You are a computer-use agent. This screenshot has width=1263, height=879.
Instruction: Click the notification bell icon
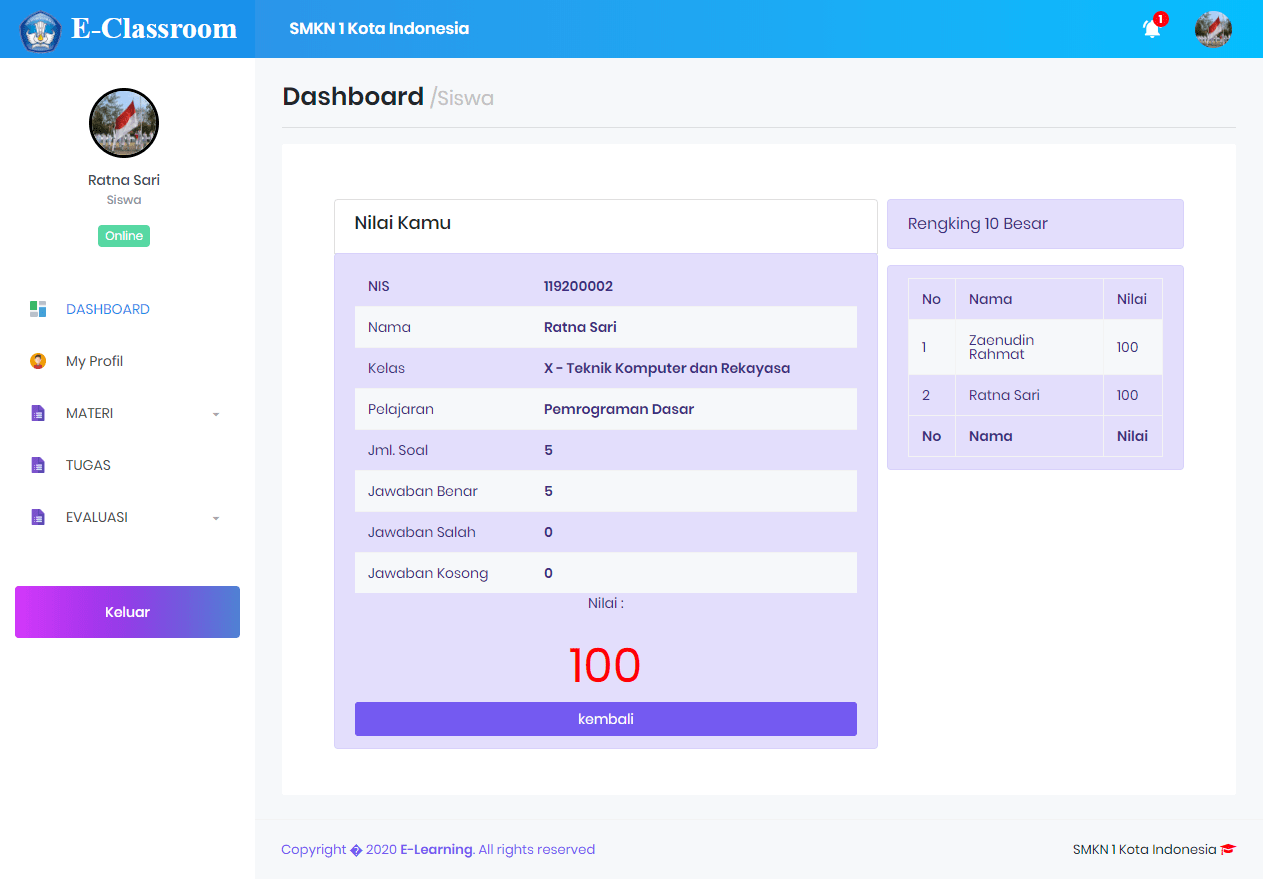1152,29
